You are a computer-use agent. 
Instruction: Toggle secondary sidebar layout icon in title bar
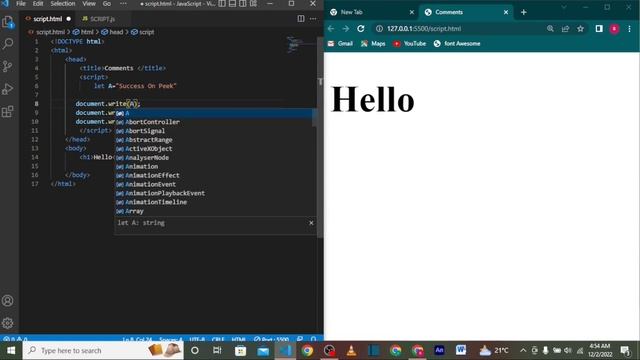click(242, 4)
